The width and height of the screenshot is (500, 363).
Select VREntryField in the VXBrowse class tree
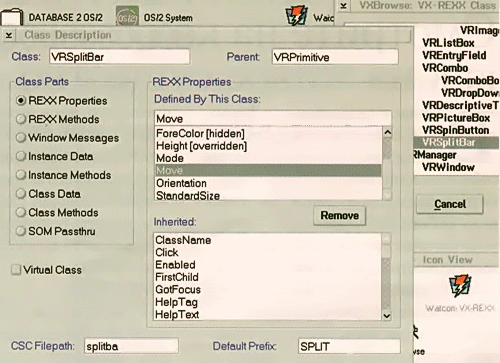(454, 55)
